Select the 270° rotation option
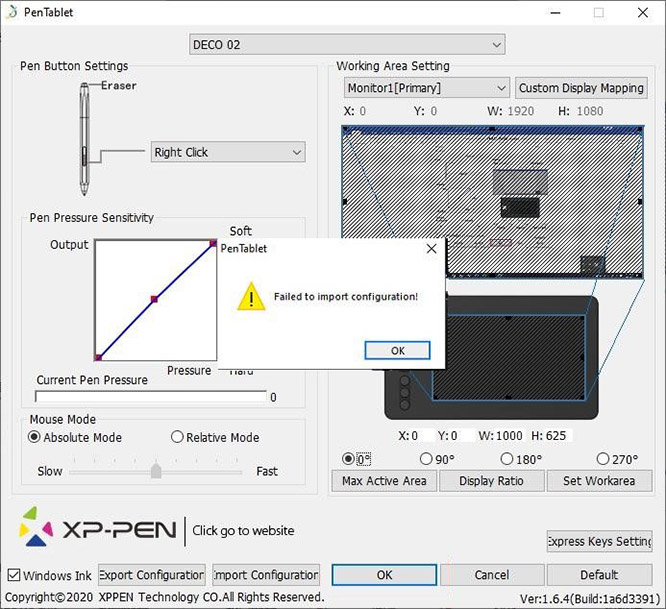 click(x=603, y=459)
